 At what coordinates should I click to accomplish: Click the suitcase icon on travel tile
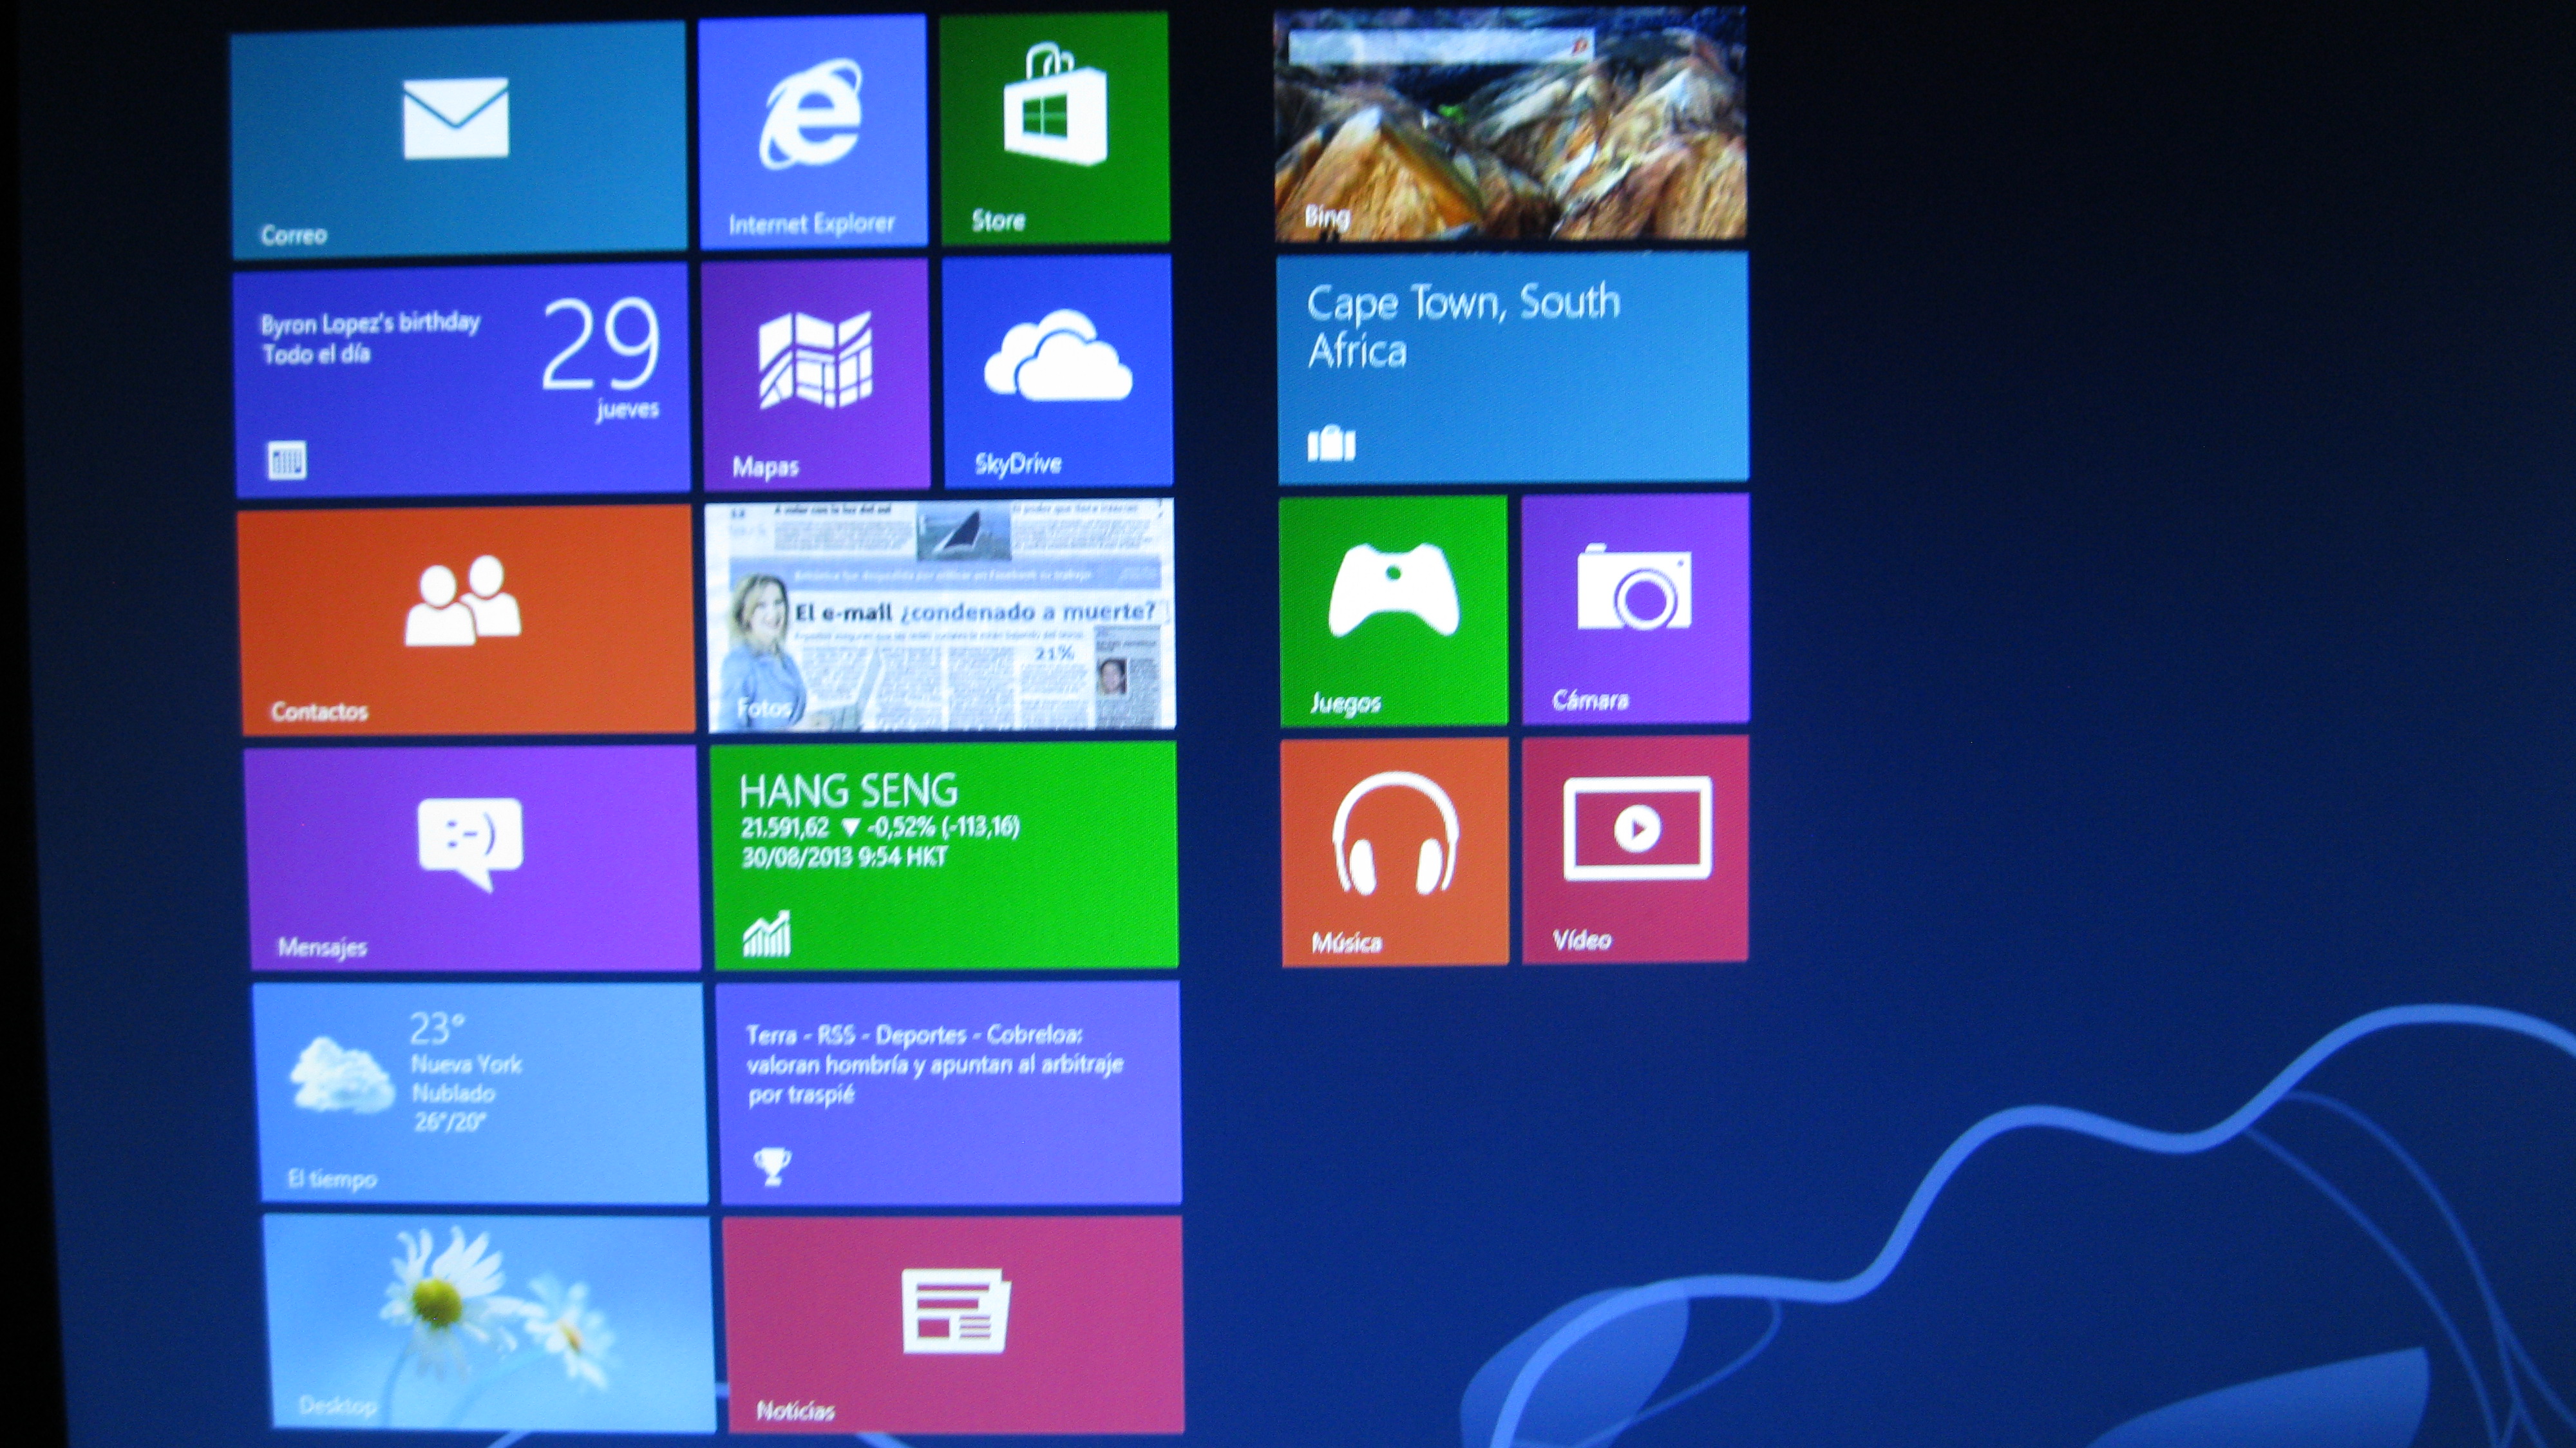[x=1331, y=443]
